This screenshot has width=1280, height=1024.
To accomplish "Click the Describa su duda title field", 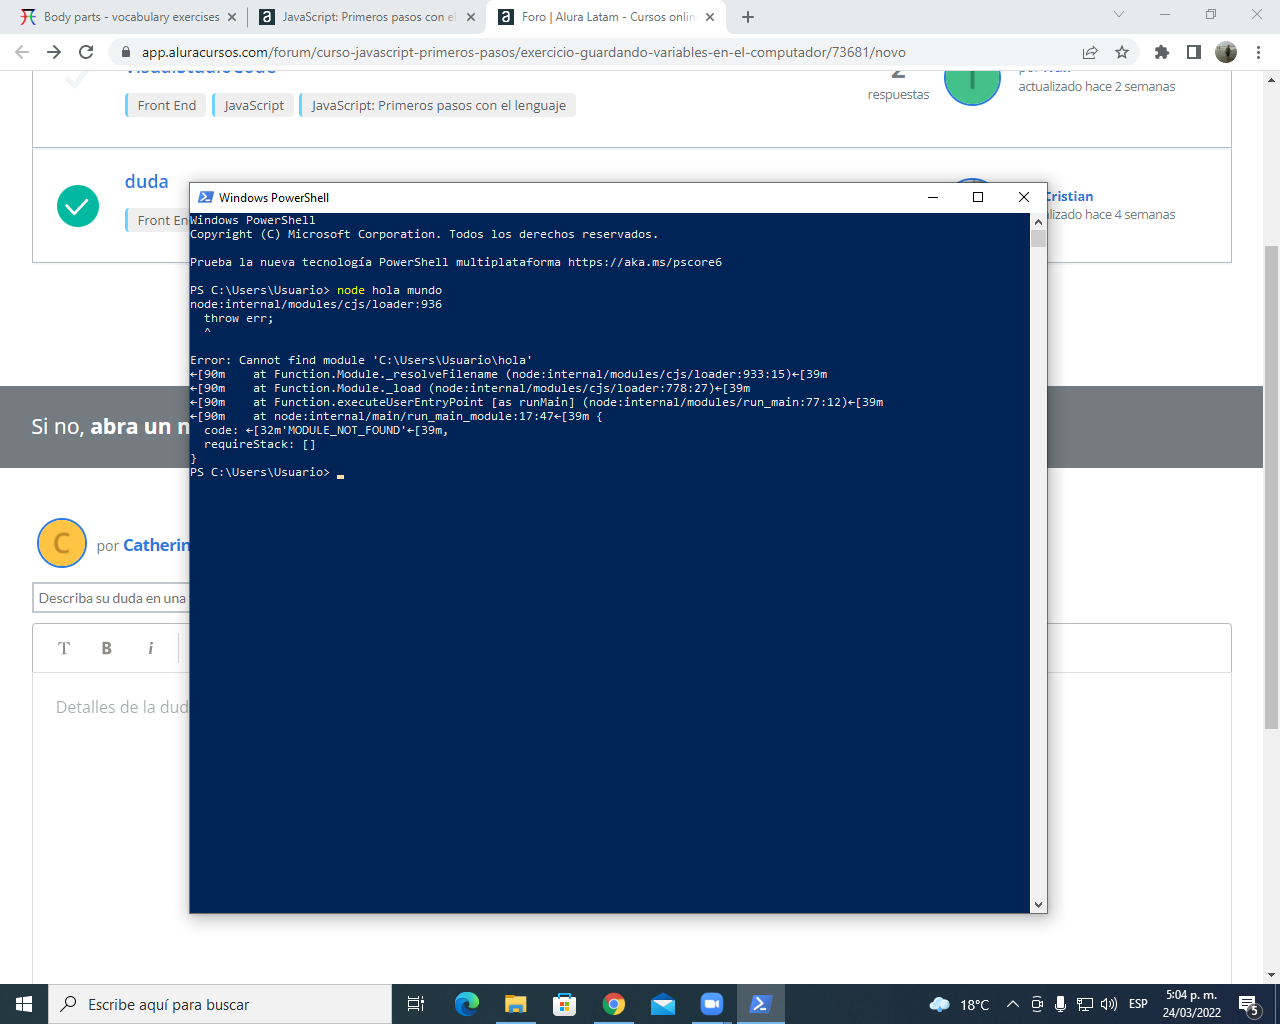I will click(112, 598).
